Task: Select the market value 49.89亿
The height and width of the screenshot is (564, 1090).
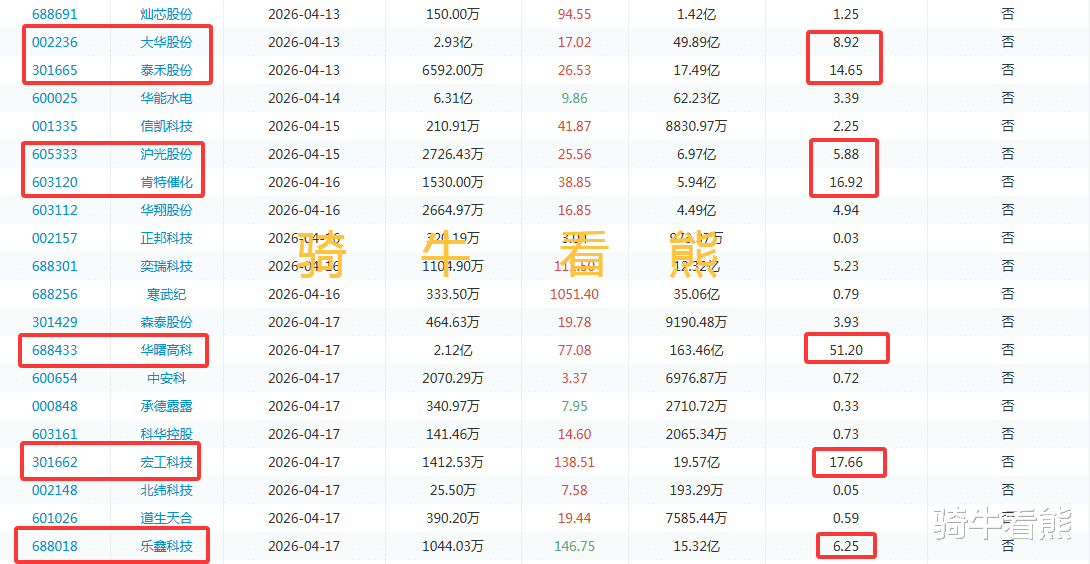Action: tap(697, 42)
